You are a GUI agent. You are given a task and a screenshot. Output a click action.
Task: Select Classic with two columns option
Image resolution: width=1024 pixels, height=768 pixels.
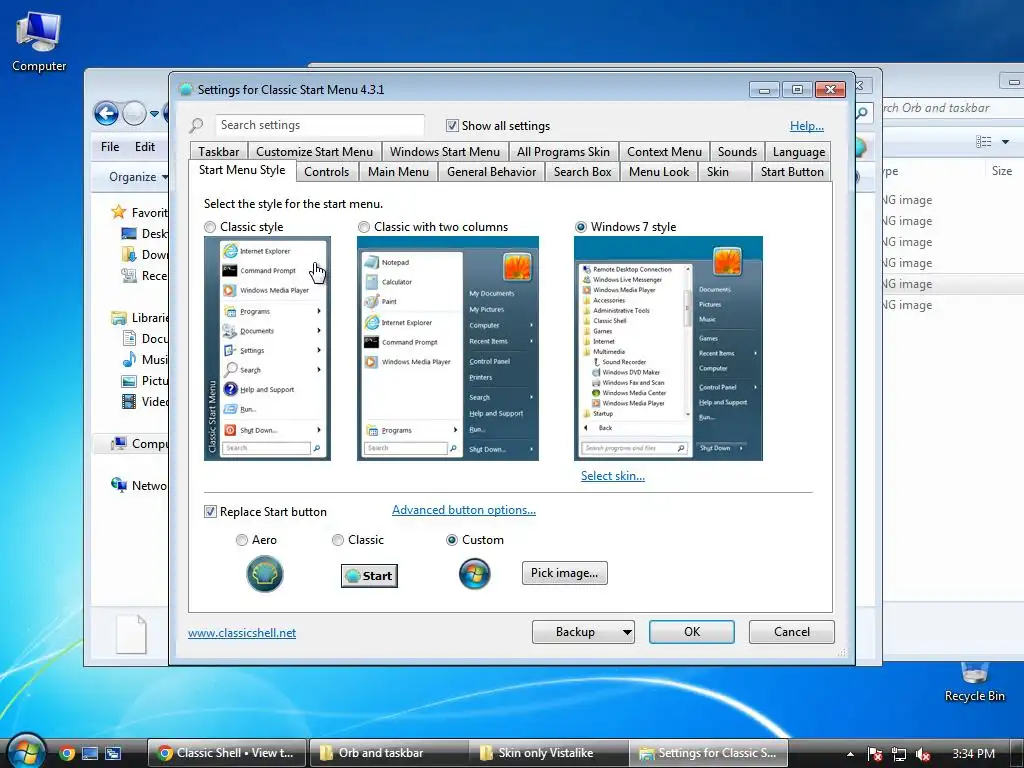(364, 227)
